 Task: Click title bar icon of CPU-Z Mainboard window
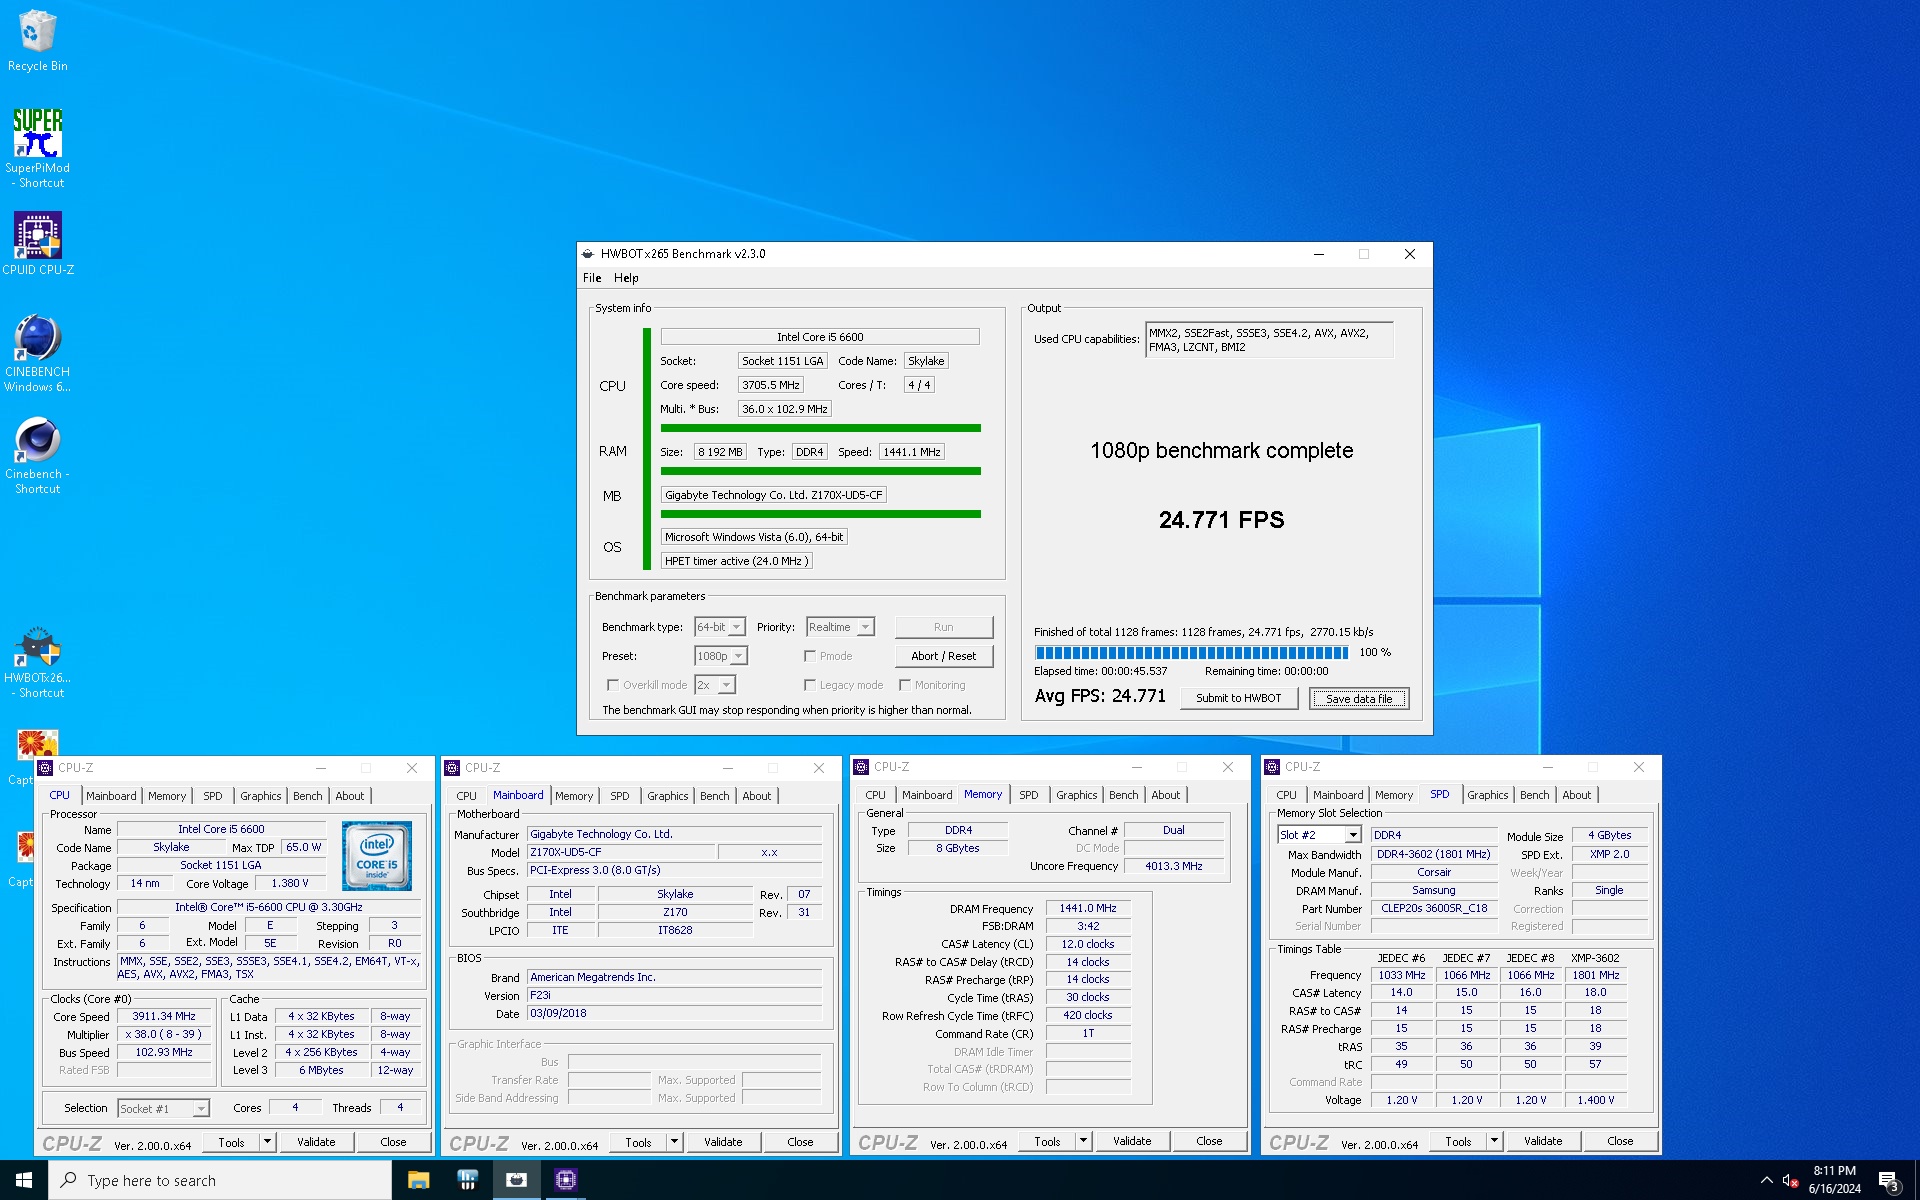tap(452, 768)
